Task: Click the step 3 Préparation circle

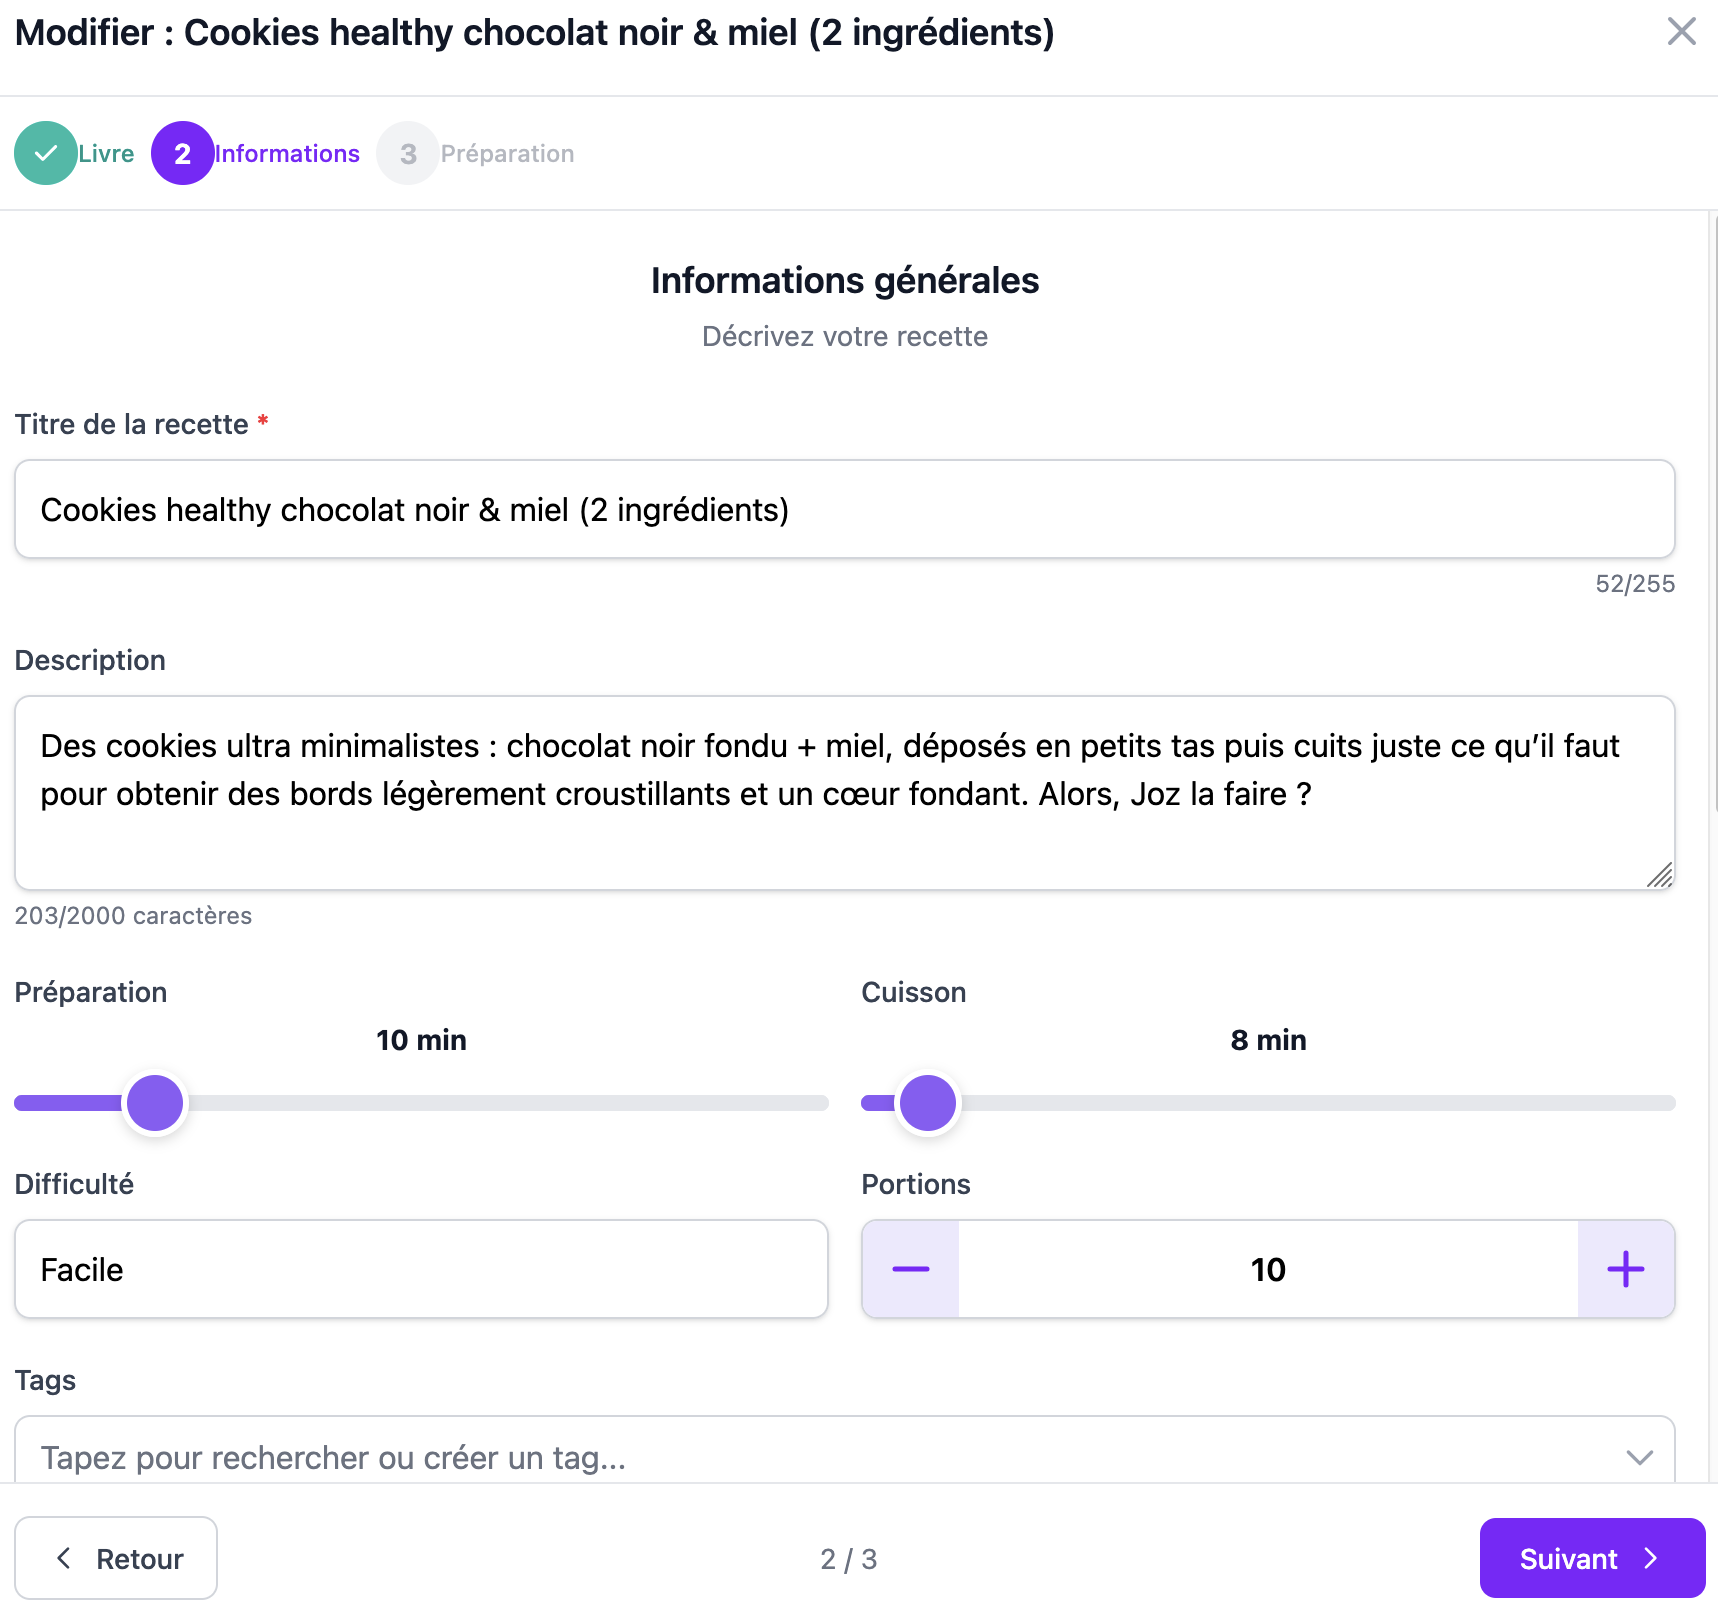Action: click(x=407, y=153)
